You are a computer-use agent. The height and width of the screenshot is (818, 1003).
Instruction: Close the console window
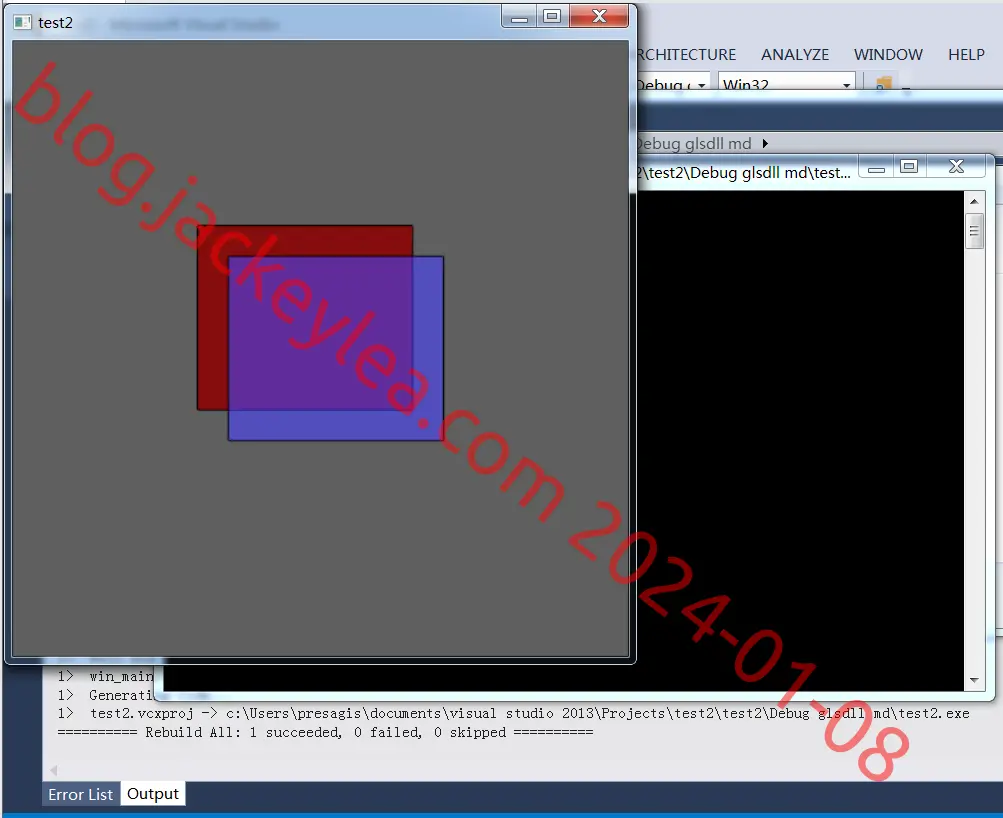click(956, 168)
